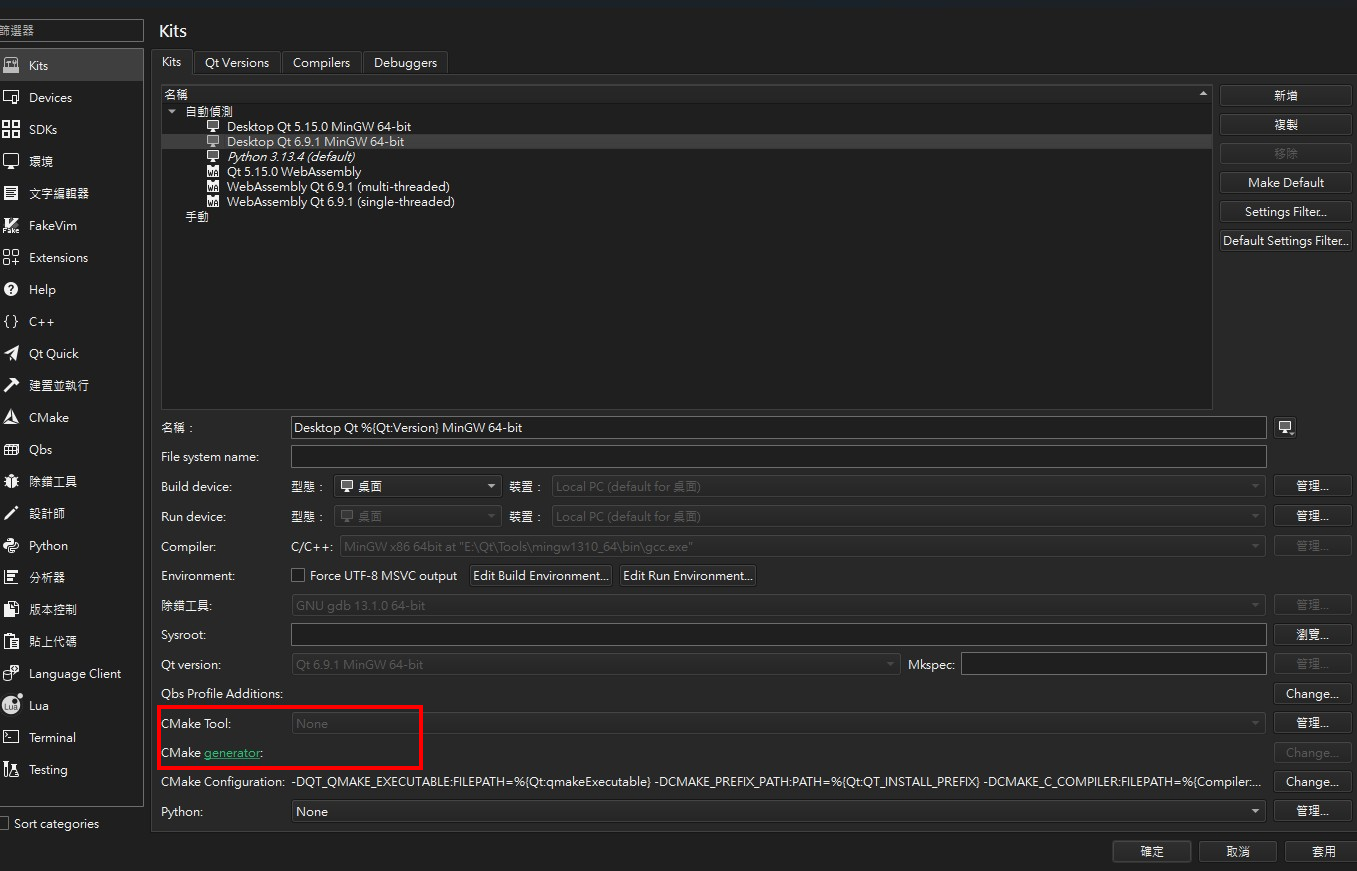Click Edit Build Environment... button
1357x871 pixels.
pos(541,575)
